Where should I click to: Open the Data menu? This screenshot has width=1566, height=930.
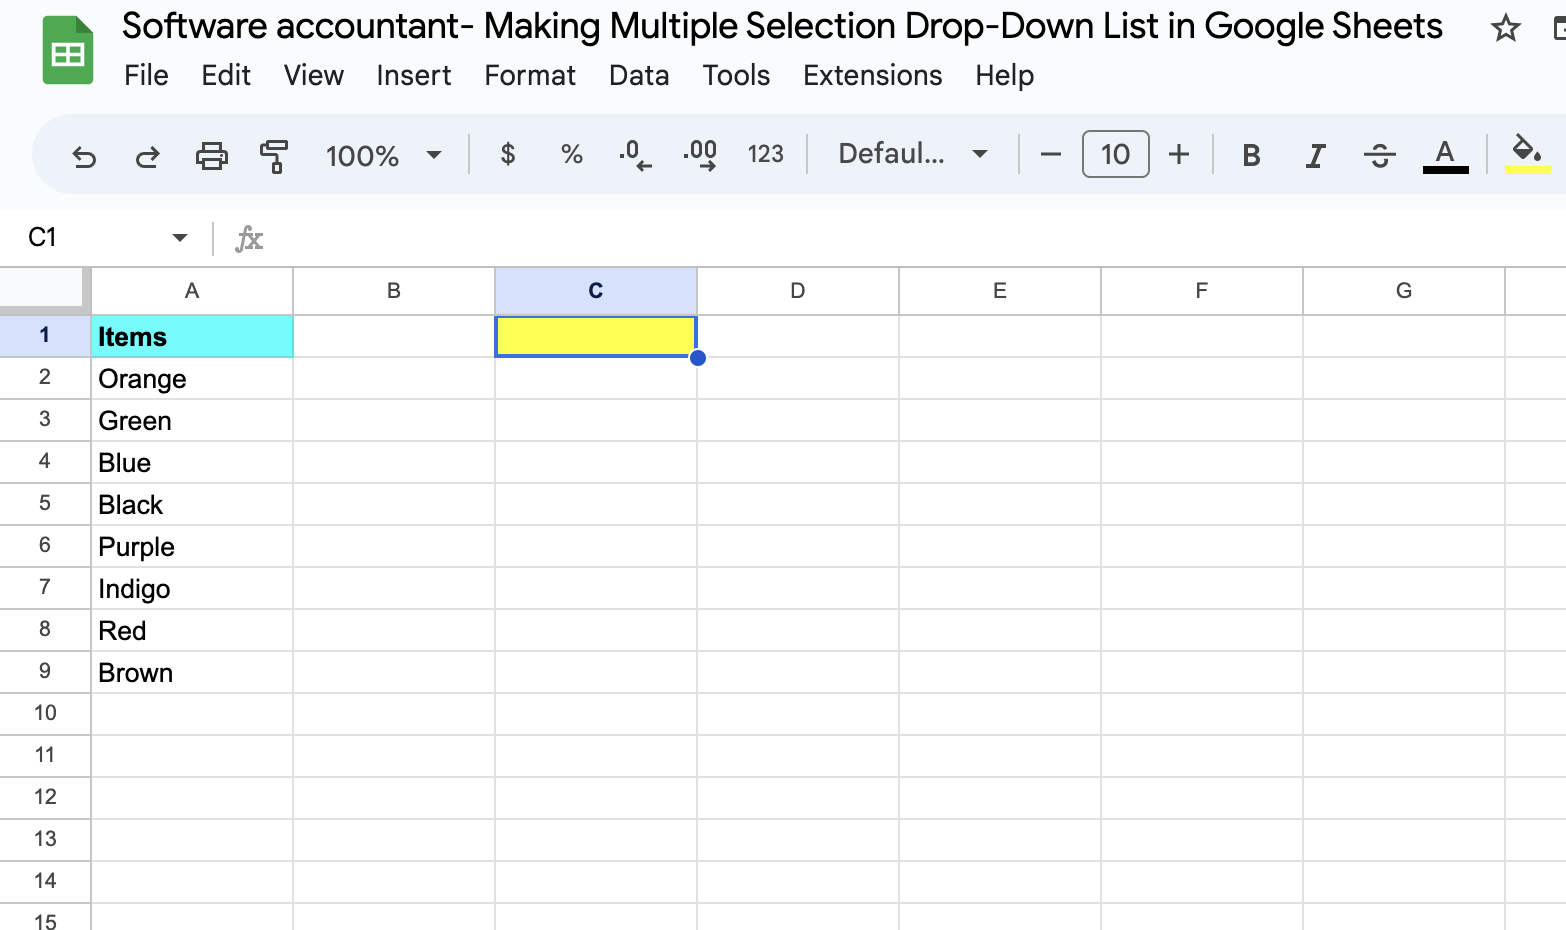pos(639,75)
